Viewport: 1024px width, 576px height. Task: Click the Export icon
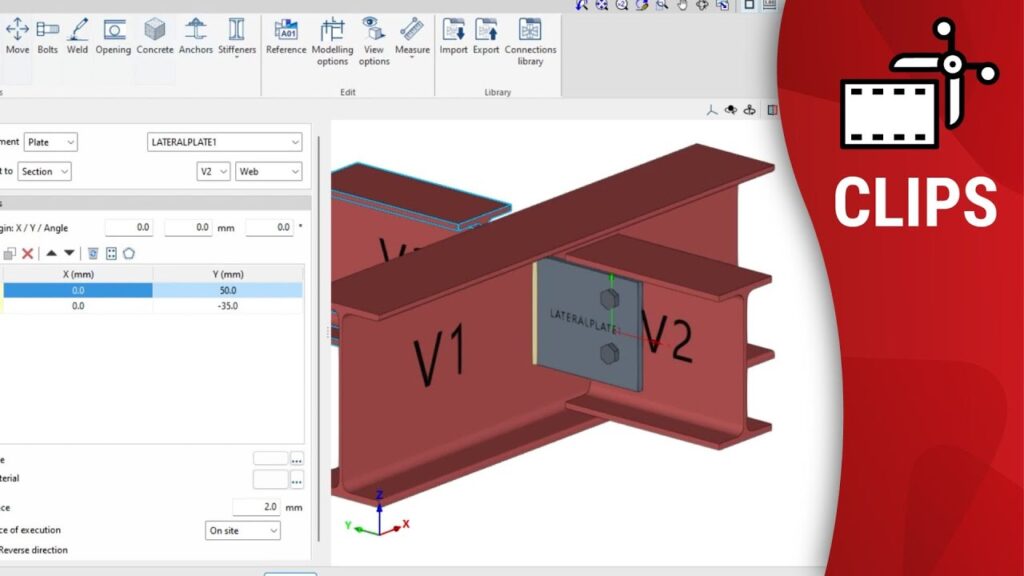tap(486, 36)
